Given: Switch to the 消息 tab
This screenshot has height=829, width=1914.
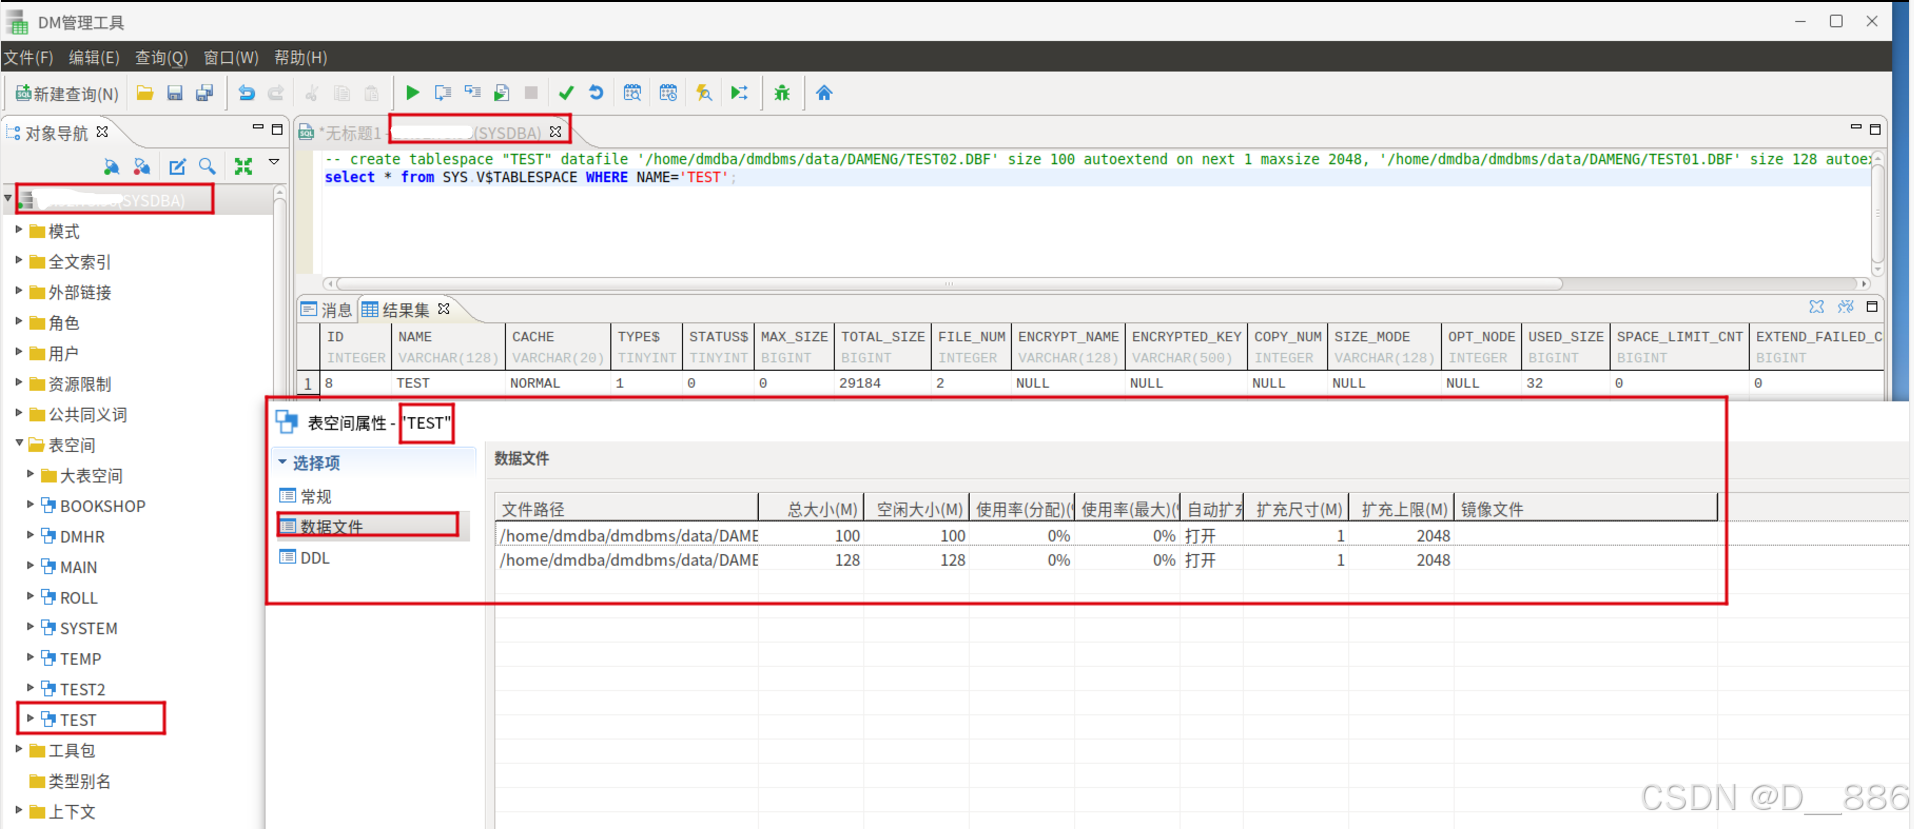Looking at the screenshot, I should (x=327, y=310).
